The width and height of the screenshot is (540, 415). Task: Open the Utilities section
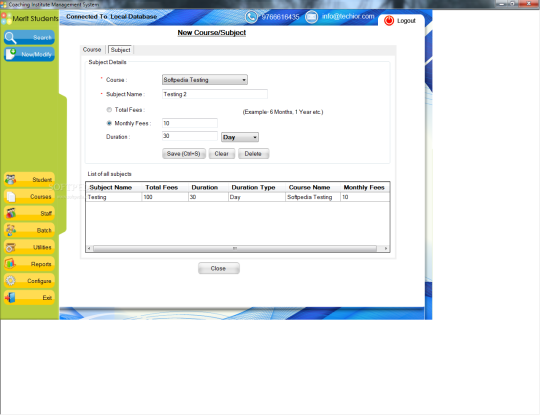click(x=29, y=247)
